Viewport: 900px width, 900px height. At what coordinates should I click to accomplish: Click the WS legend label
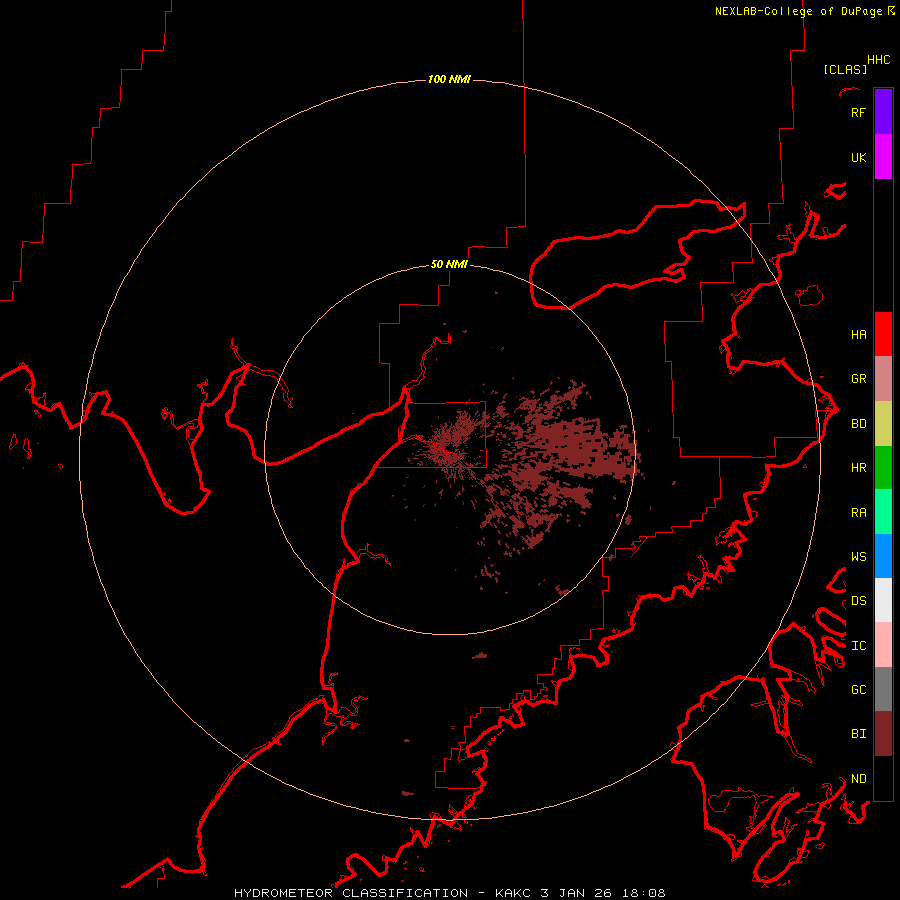click(858, 556)
